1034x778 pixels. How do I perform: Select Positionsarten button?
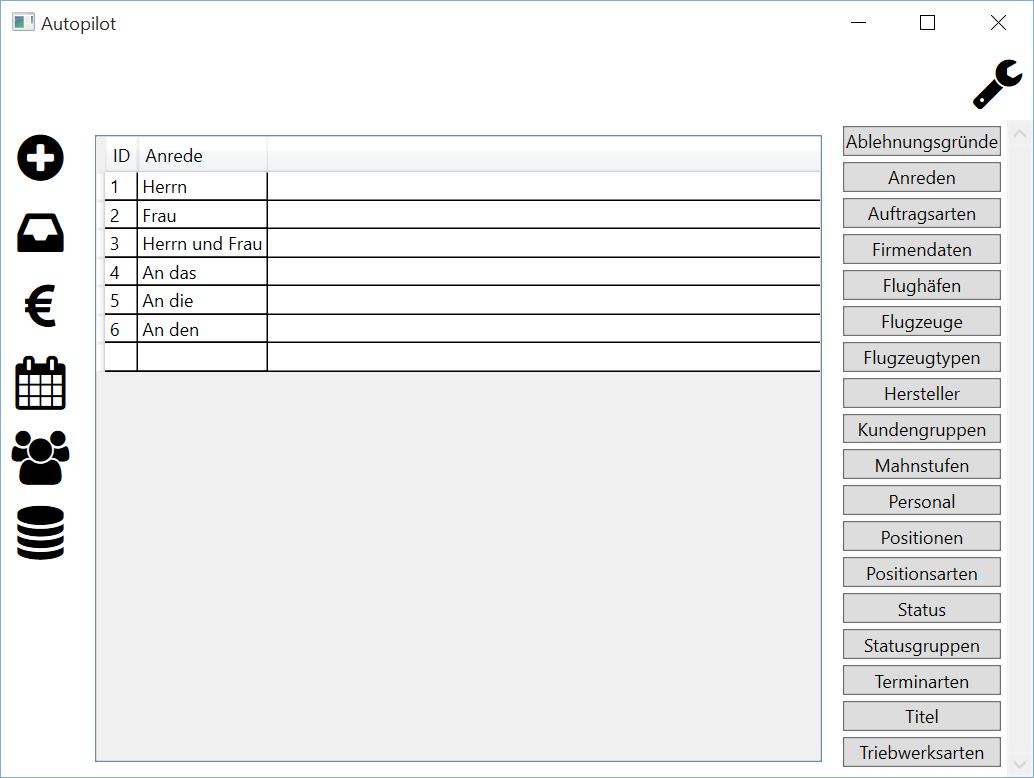click(921, 573)
